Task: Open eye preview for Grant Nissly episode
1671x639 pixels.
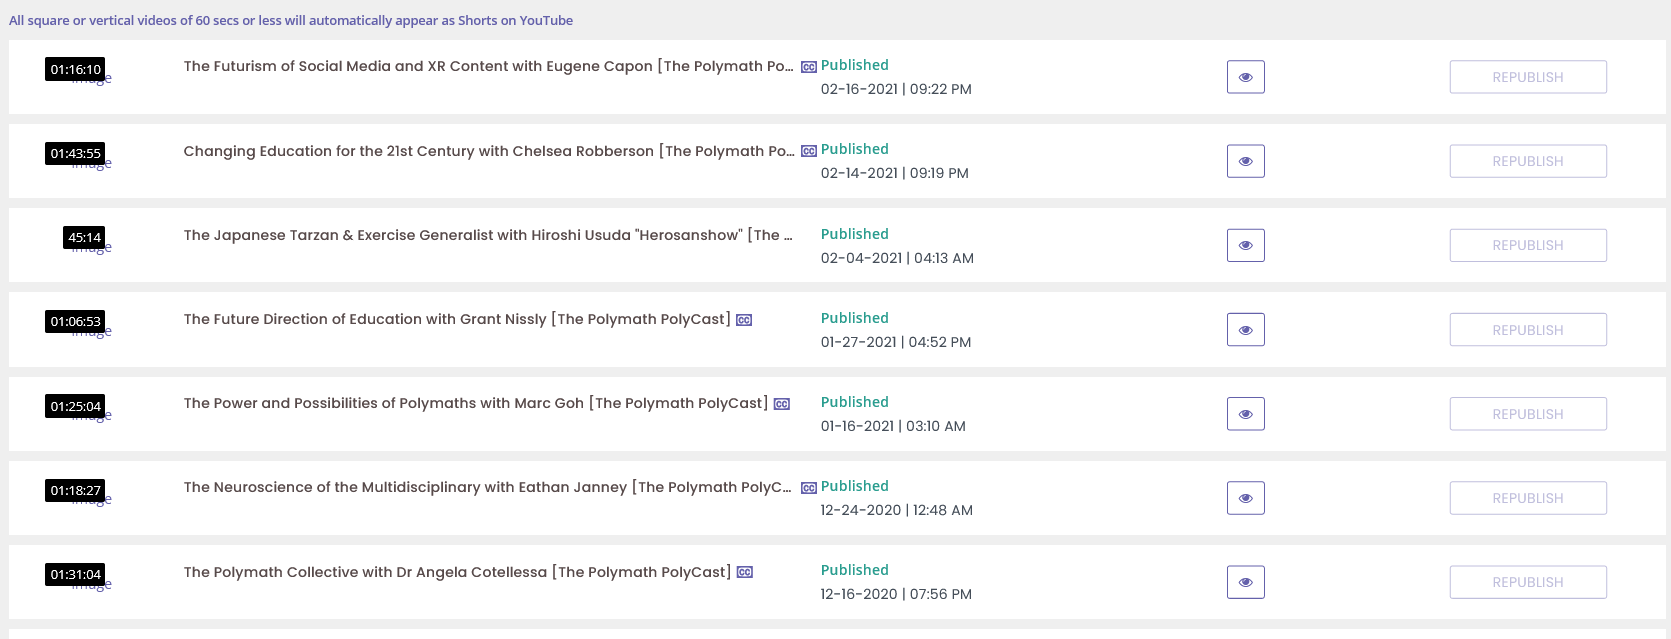Action: point(1245,330)
